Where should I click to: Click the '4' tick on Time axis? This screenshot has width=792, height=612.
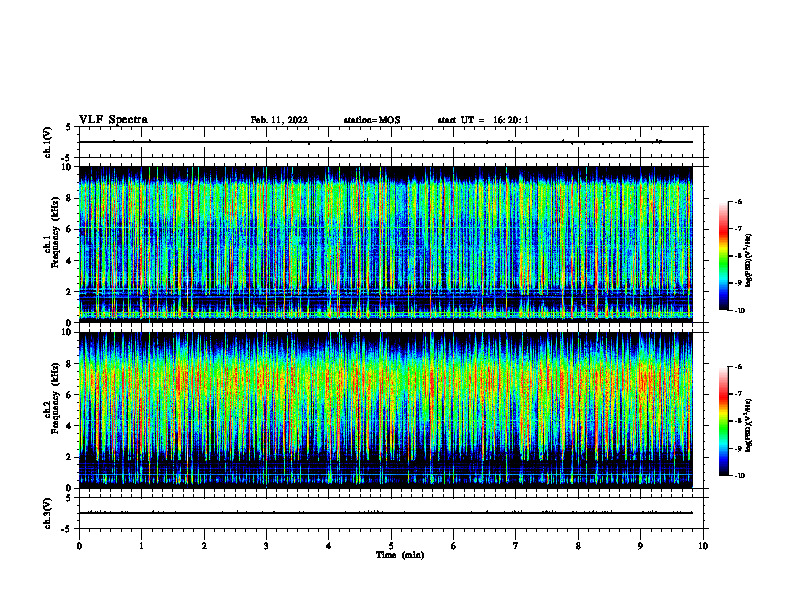tap(329, 546)
